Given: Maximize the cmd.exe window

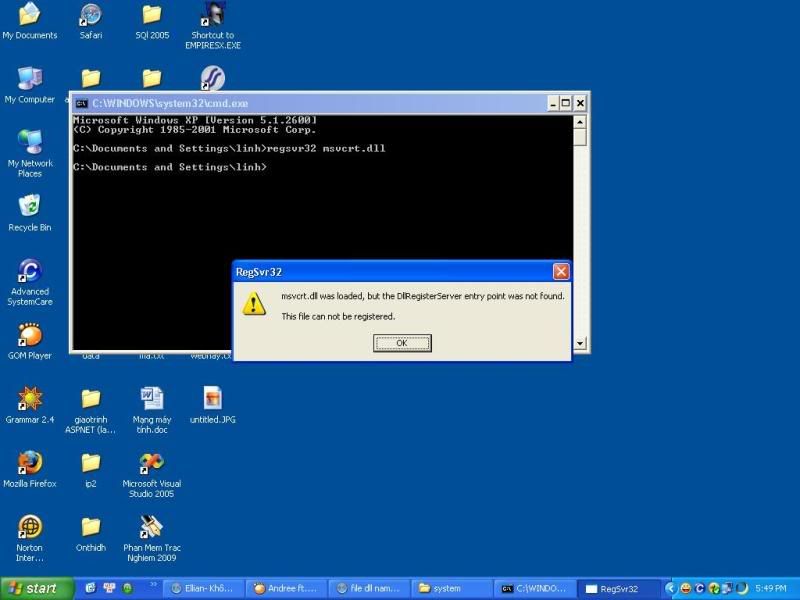Looking at the screenshot, I should point(566,104).
